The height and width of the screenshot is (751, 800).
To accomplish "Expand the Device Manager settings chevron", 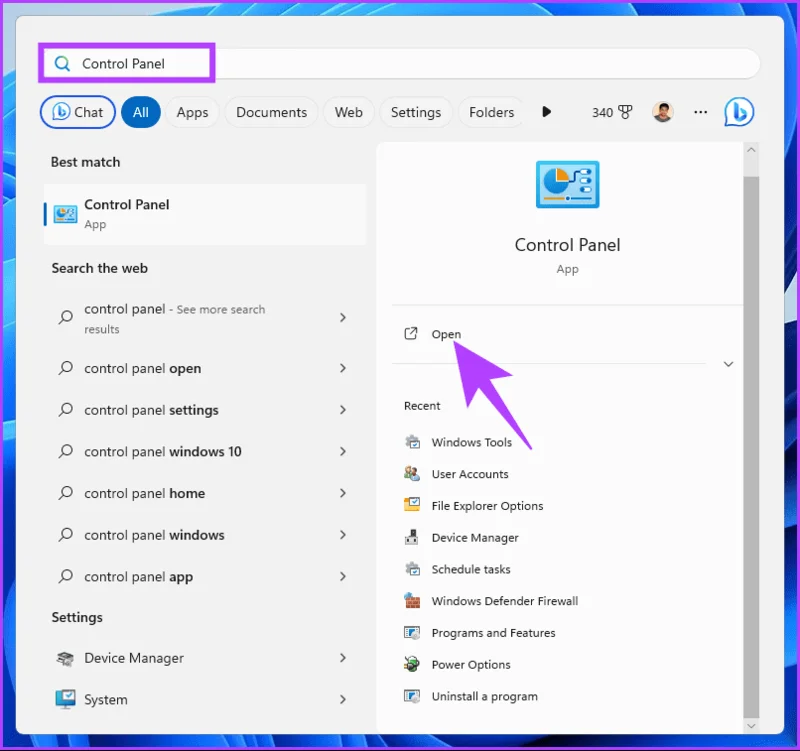I will coord(343,658).
